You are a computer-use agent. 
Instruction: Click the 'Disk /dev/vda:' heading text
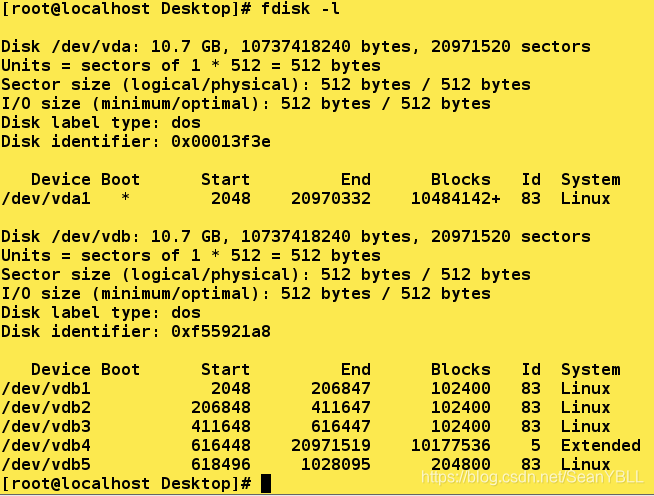pyautogui.click(x=71, y=46)
